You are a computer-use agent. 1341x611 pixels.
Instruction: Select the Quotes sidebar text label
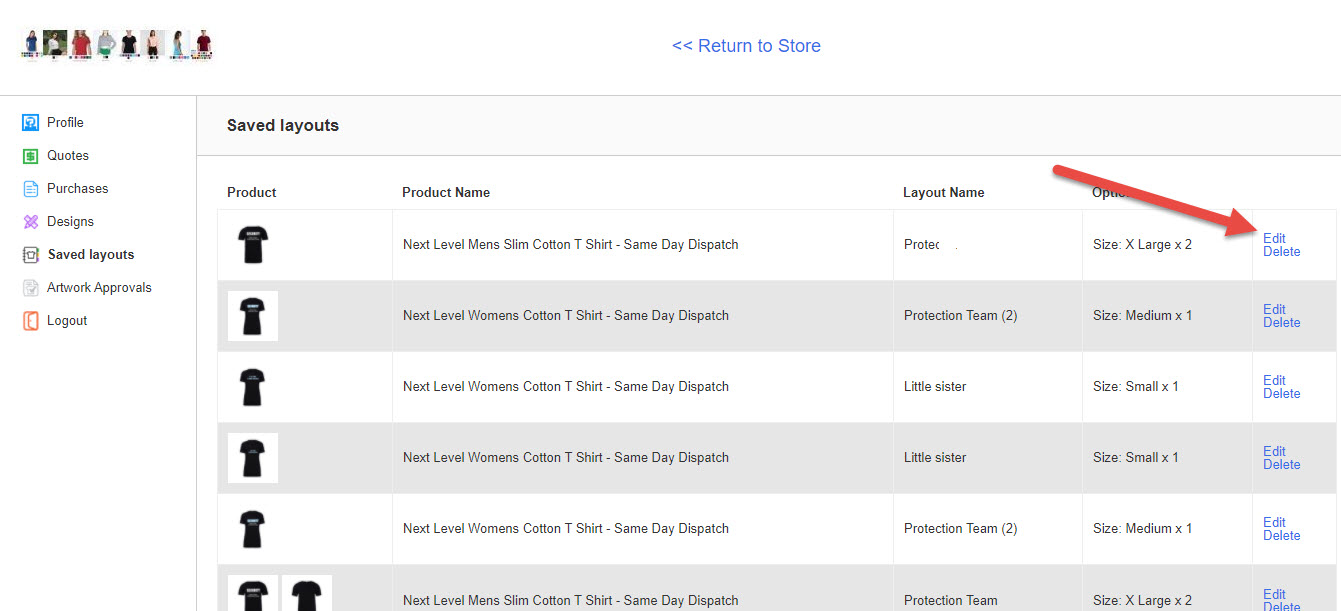point(68,156)
